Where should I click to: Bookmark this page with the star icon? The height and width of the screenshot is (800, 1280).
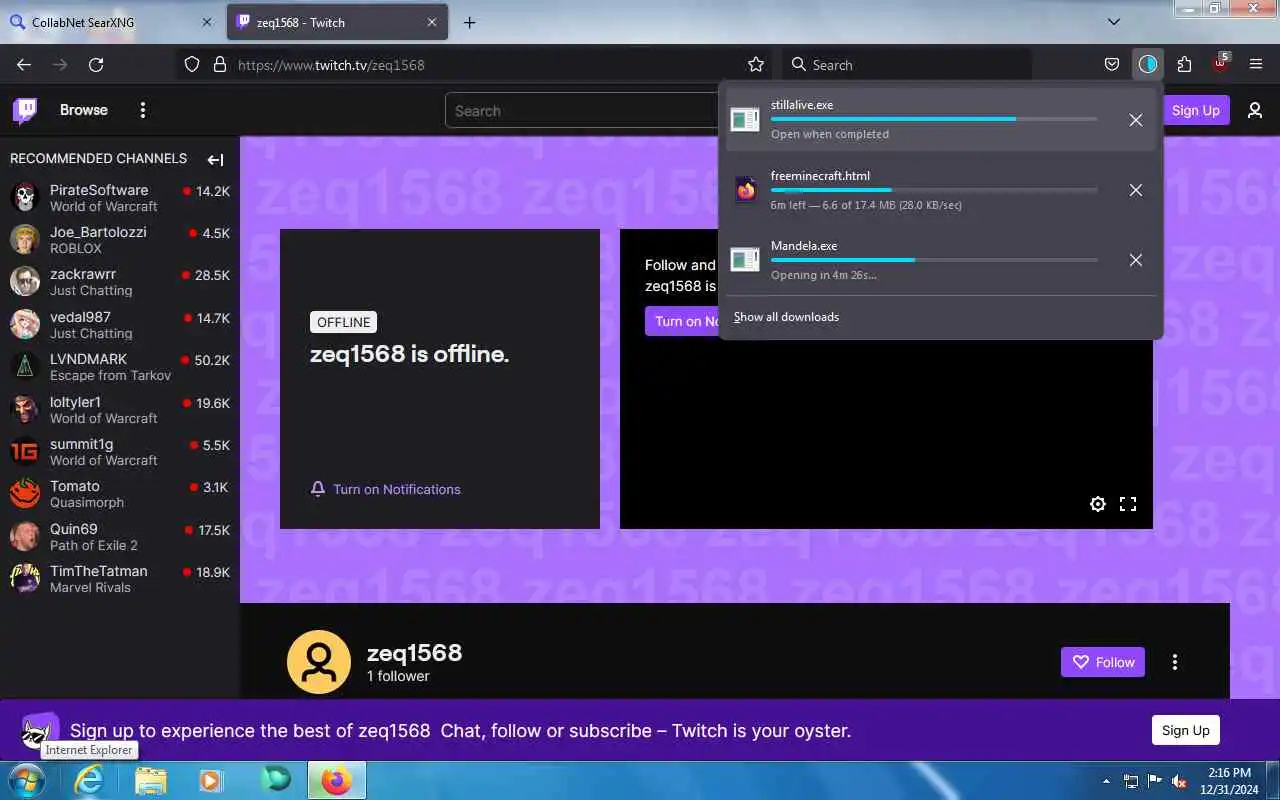tap(756, 64)
